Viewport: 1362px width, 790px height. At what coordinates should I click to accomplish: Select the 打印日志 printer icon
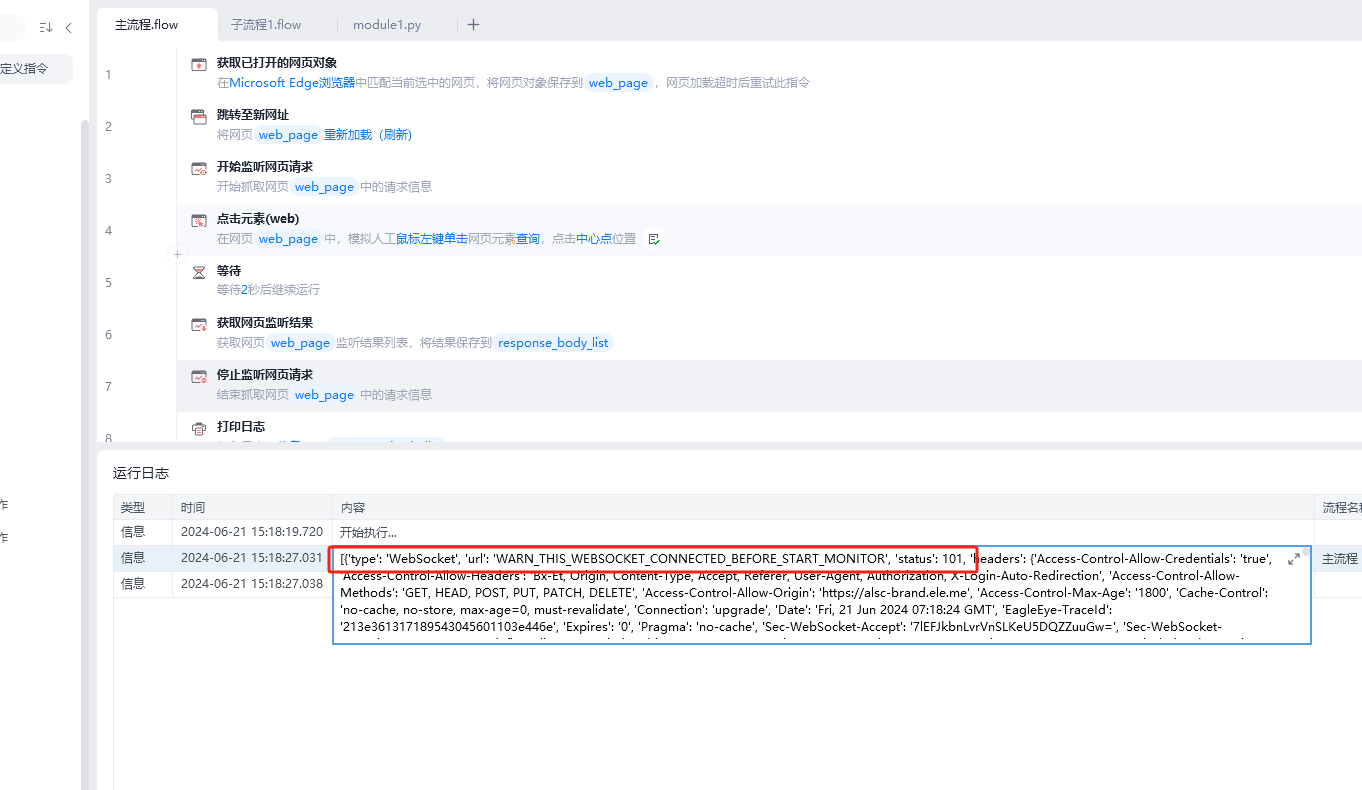[x=198, y=428]
